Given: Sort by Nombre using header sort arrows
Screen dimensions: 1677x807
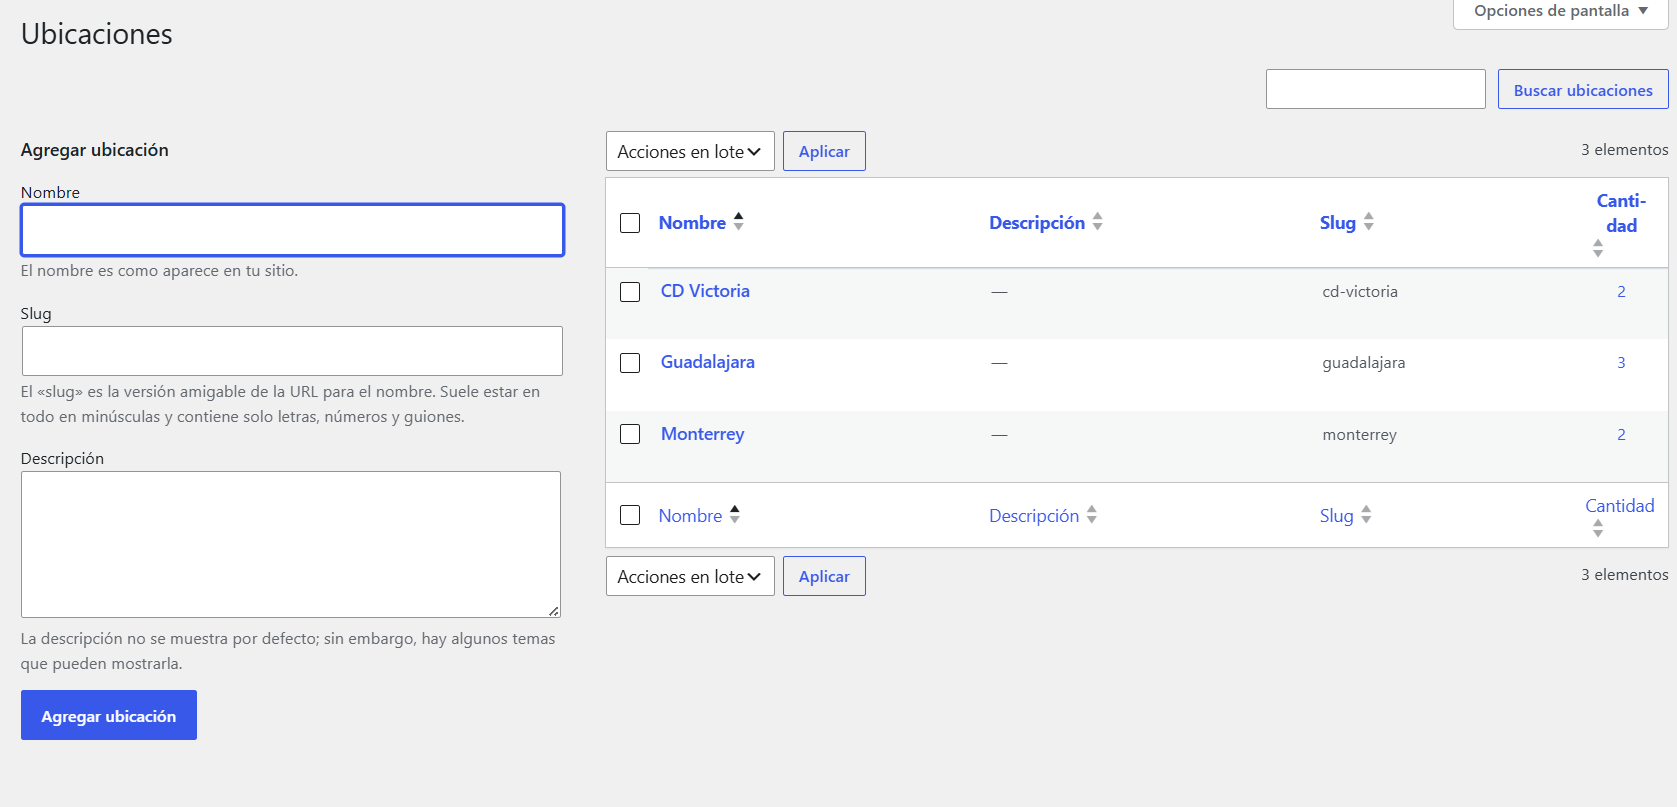Looking at the screenshot, I should [x=738, y=222].
